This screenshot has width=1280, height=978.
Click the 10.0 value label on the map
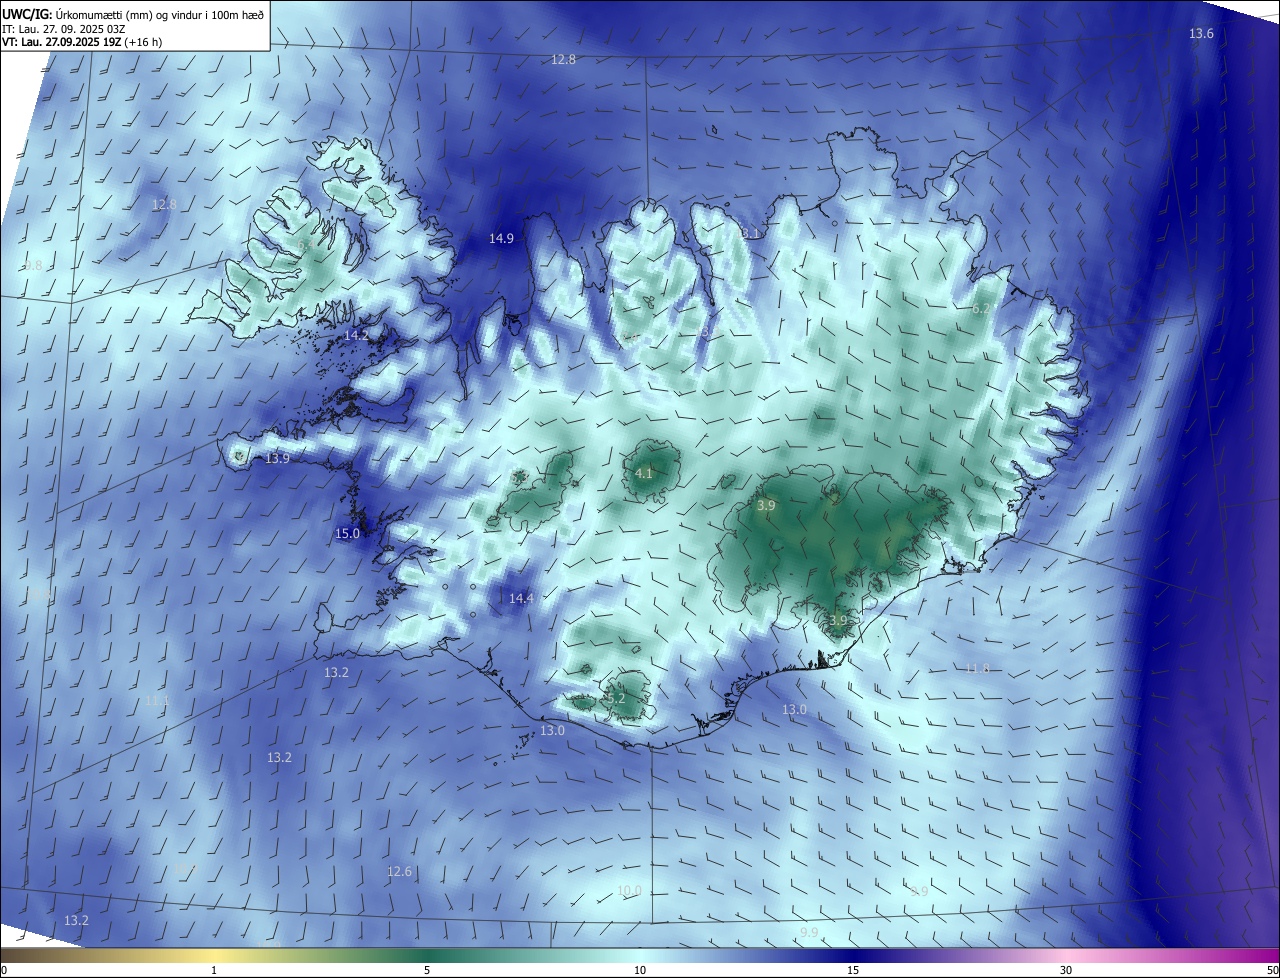click(x=629, y=891)
